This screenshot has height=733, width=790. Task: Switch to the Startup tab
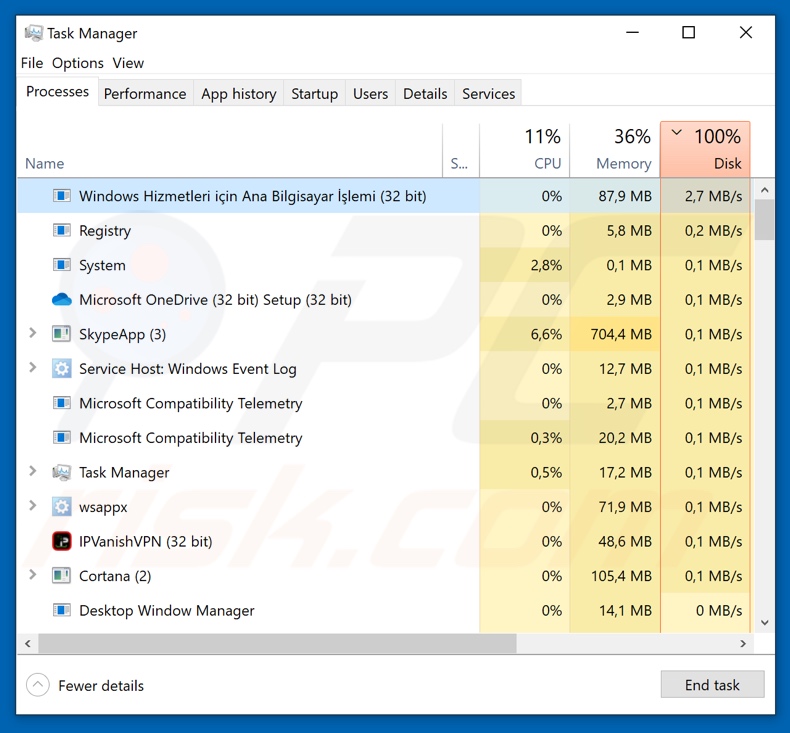point(314,94)
